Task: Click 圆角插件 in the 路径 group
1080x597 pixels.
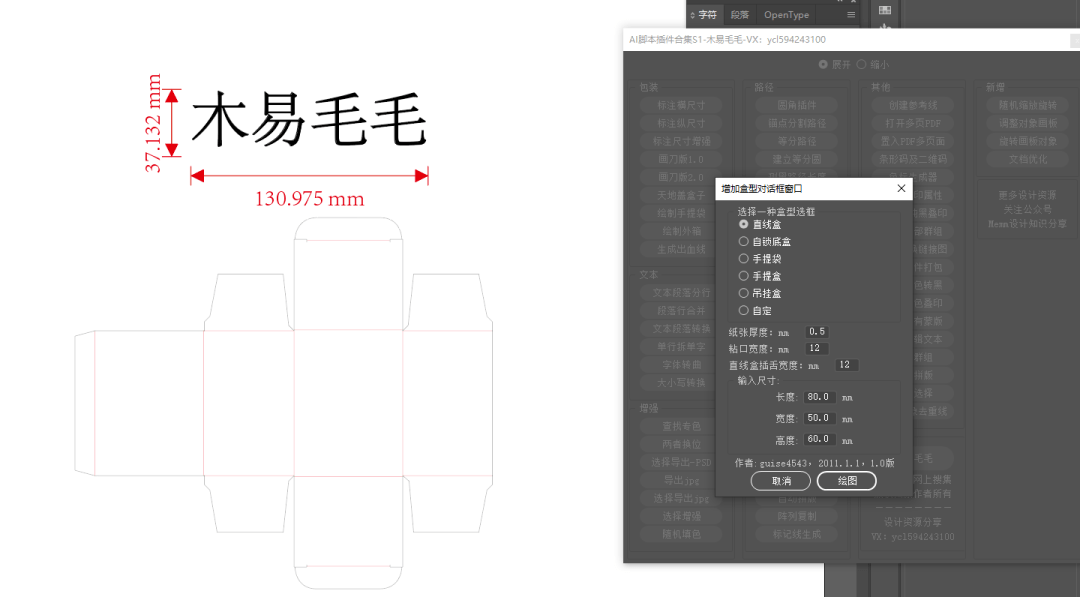Action: 796,105
